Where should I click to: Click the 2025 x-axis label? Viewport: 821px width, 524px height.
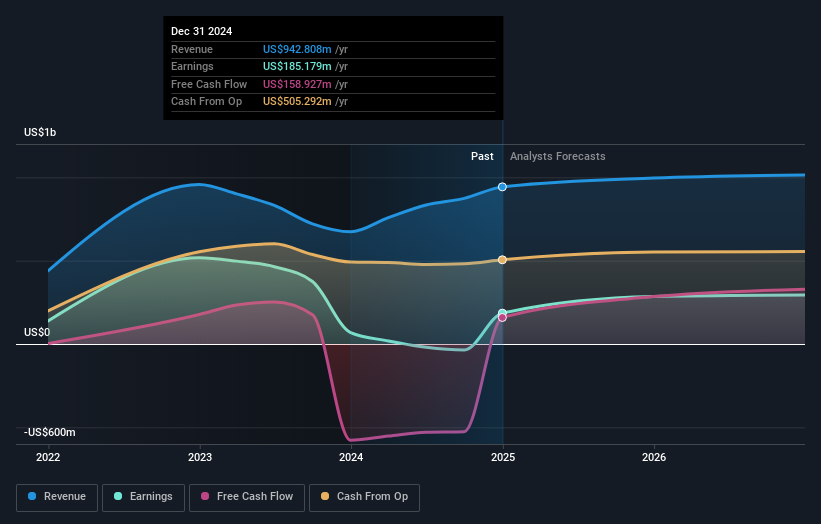pos(503,457)
